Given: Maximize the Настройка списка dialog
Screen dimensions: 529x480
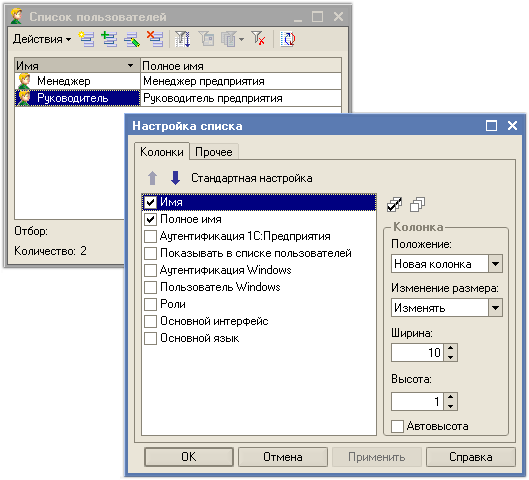Looking at the screenshot, I should pos(492,126).
